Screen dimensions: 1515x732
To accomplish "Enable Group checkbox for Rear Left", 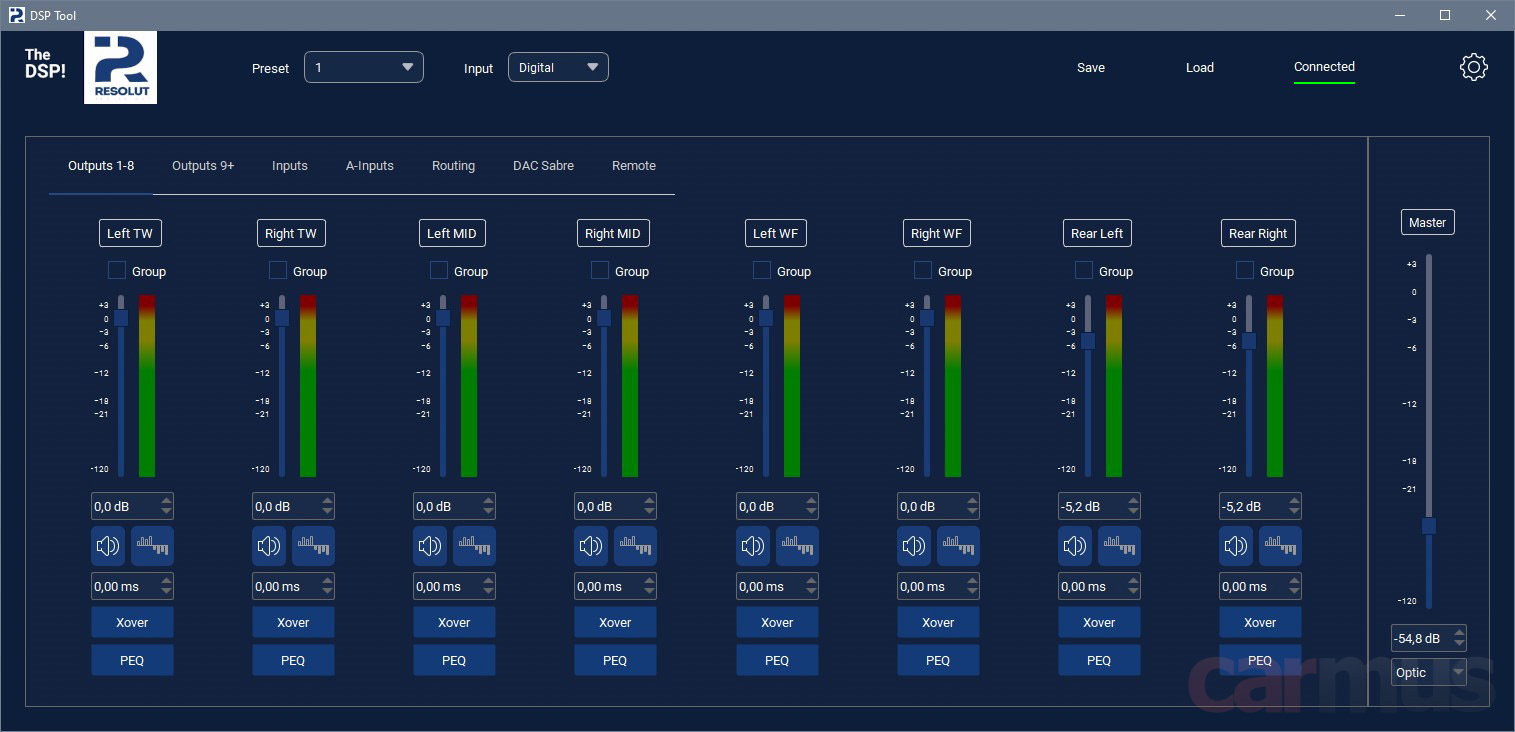I will pyautogui.click(x=1084, y=270).
